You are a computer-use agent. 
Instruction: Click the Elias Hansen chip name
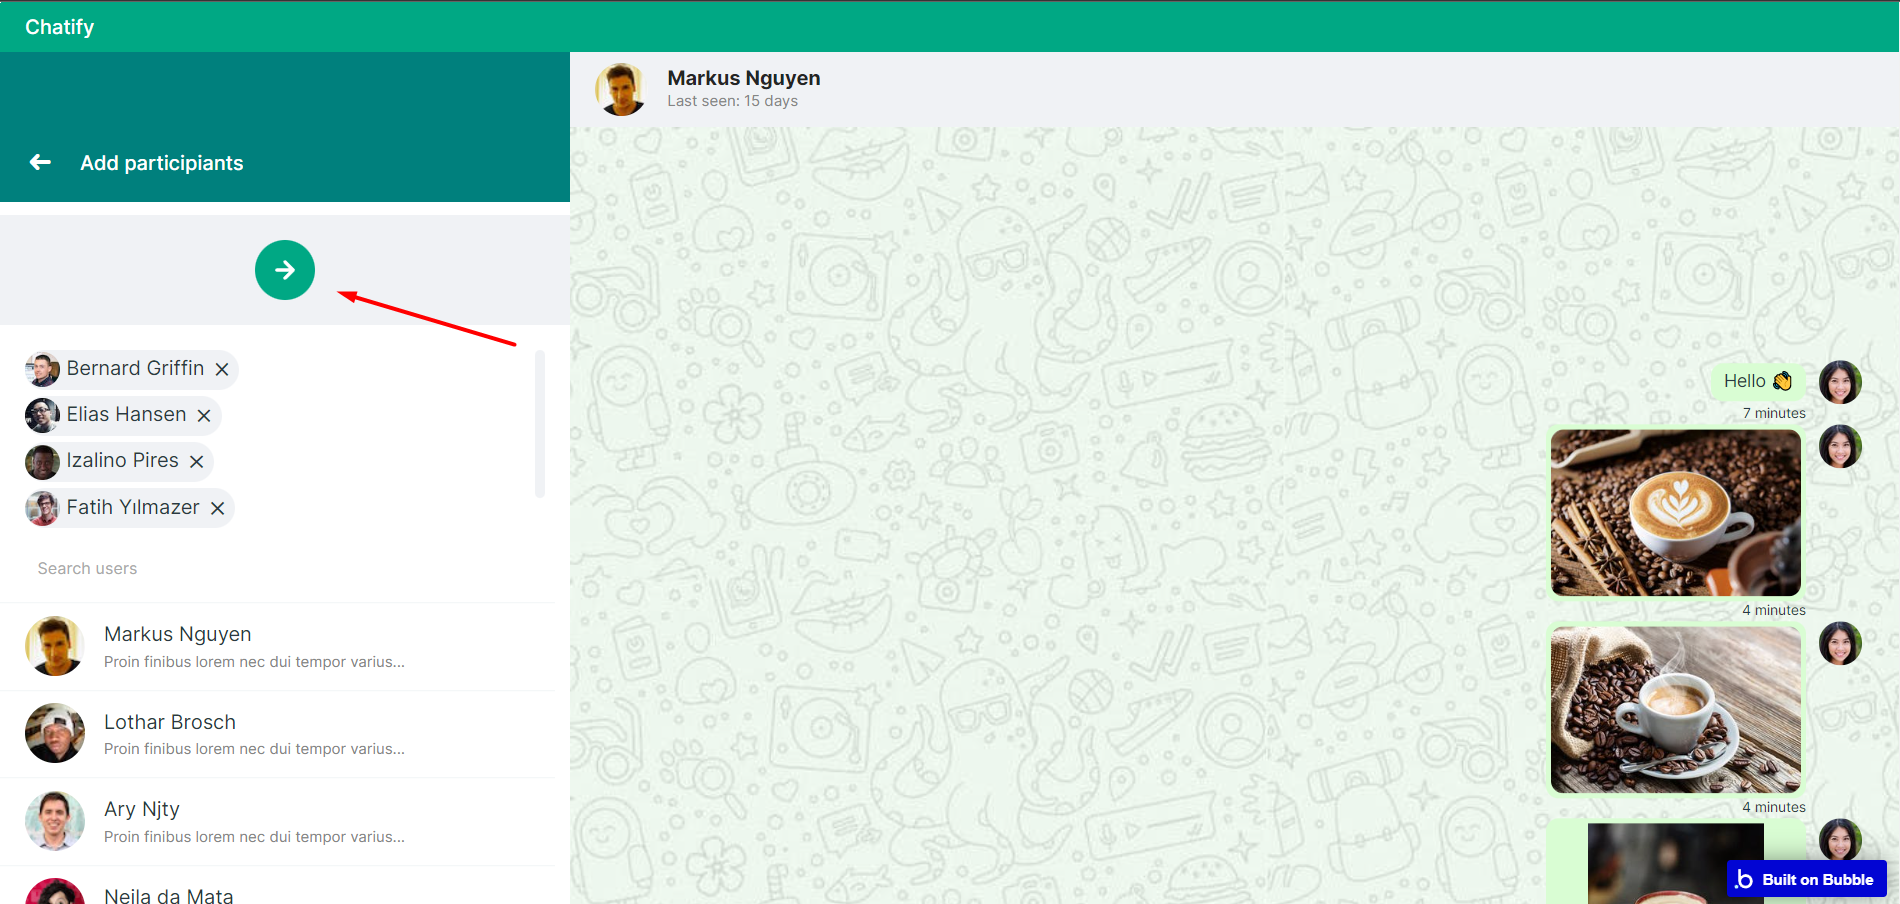coord(126,414)
